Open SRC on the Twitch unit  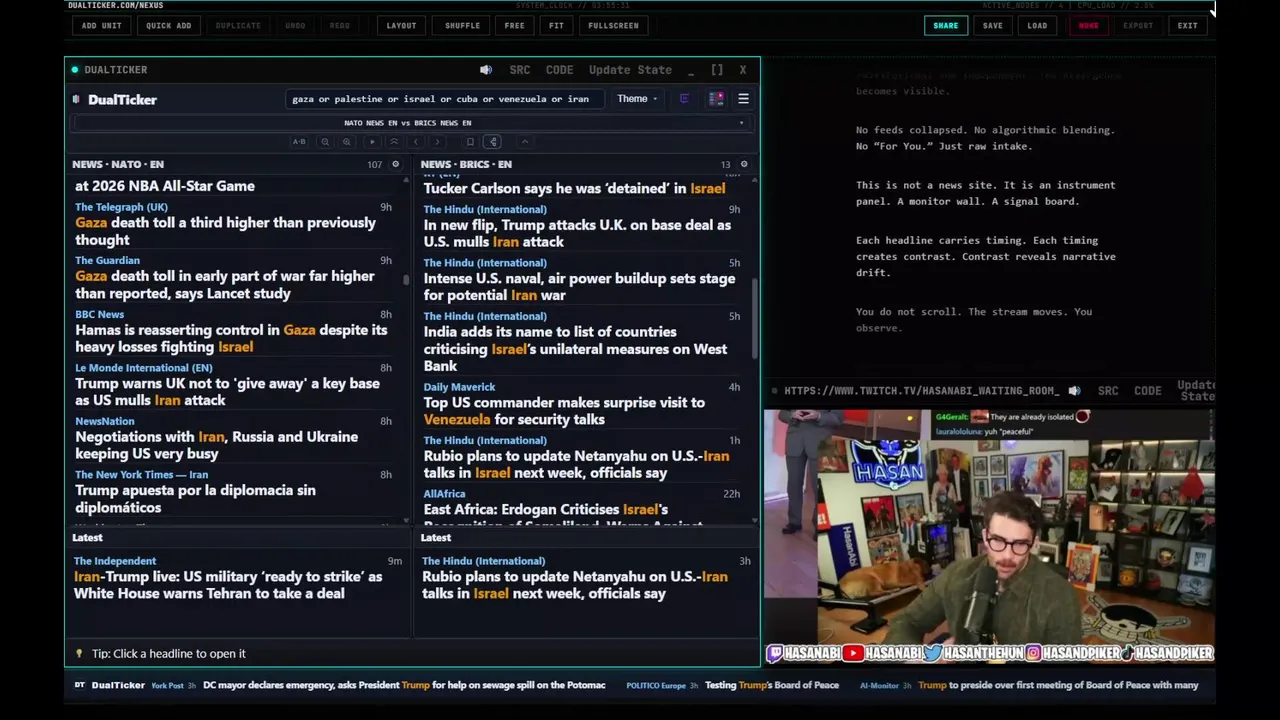pos(1108,391)
